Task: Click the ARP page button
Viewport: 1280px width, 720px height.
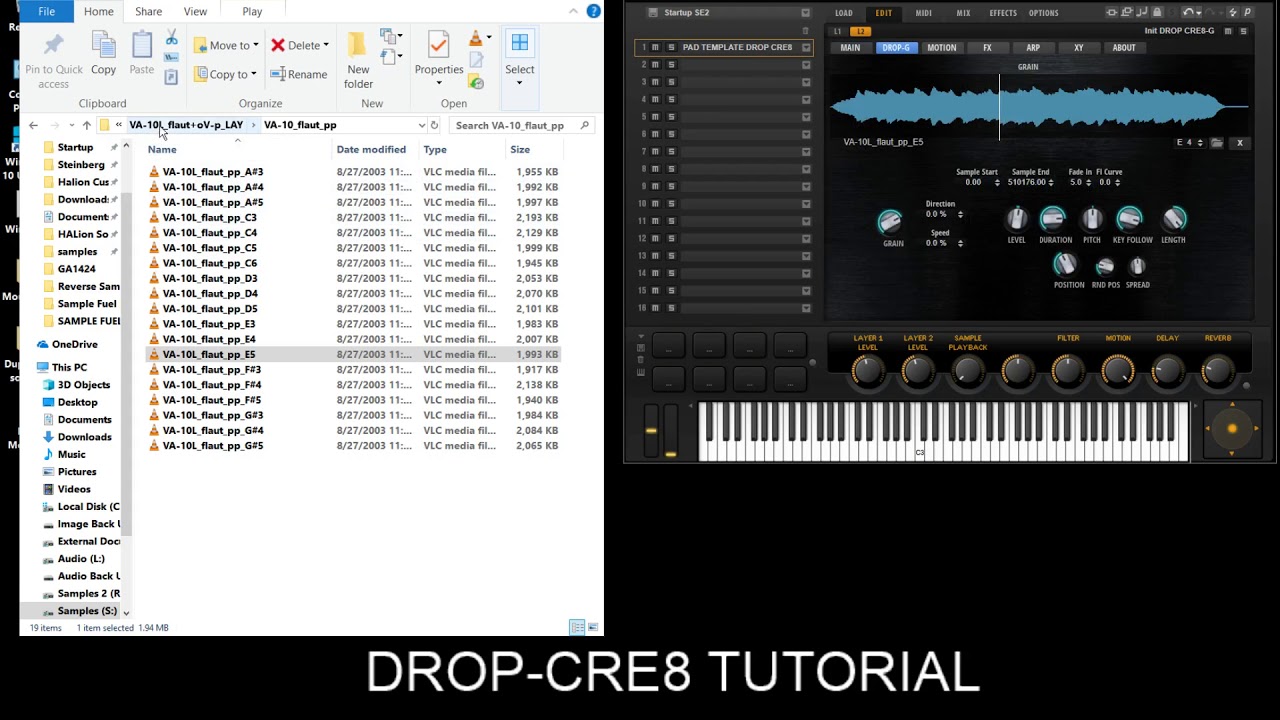Action: click(x=1033, y=48)
